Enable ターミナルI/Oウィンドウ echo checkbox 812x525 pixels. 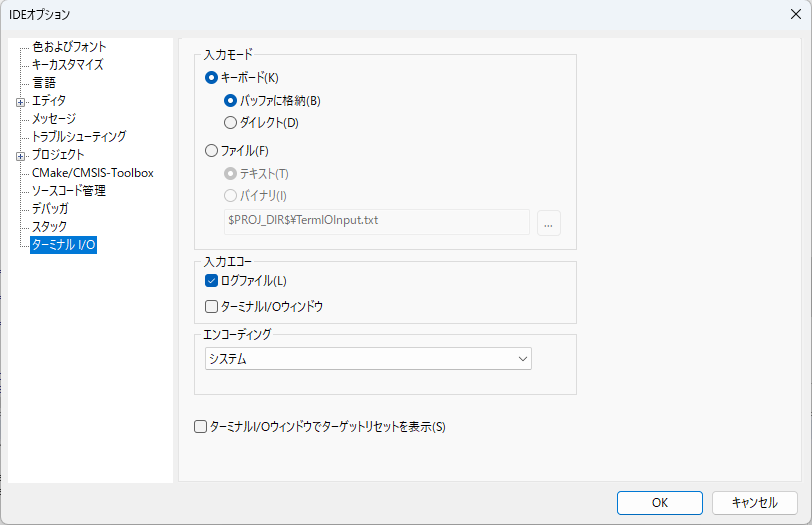(x=211, y=307)
